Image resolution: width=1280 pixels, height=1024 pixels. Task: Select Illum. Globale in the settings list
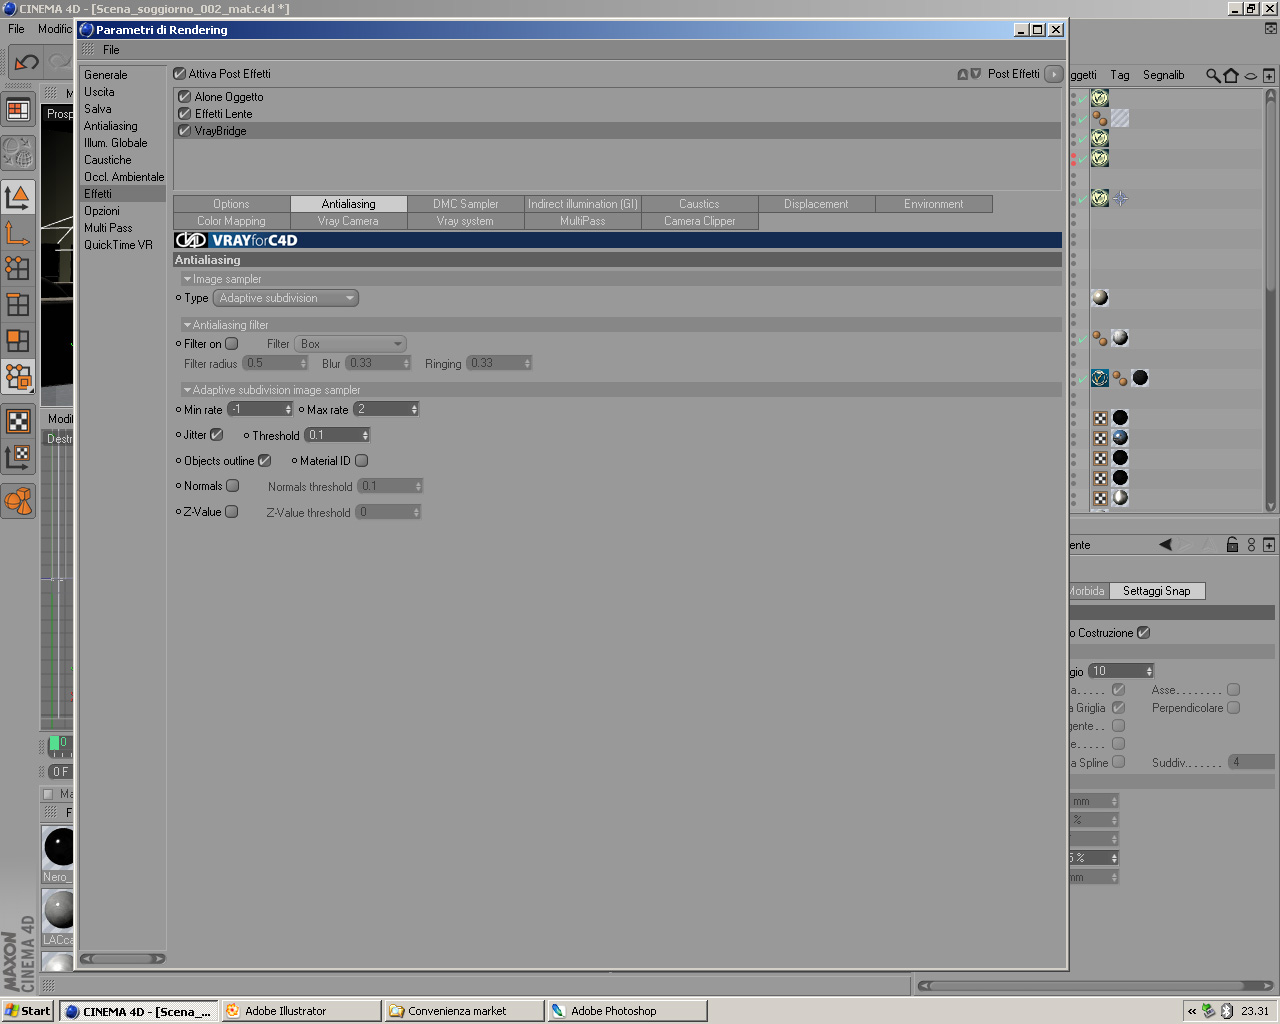click(x=116, y=143)
